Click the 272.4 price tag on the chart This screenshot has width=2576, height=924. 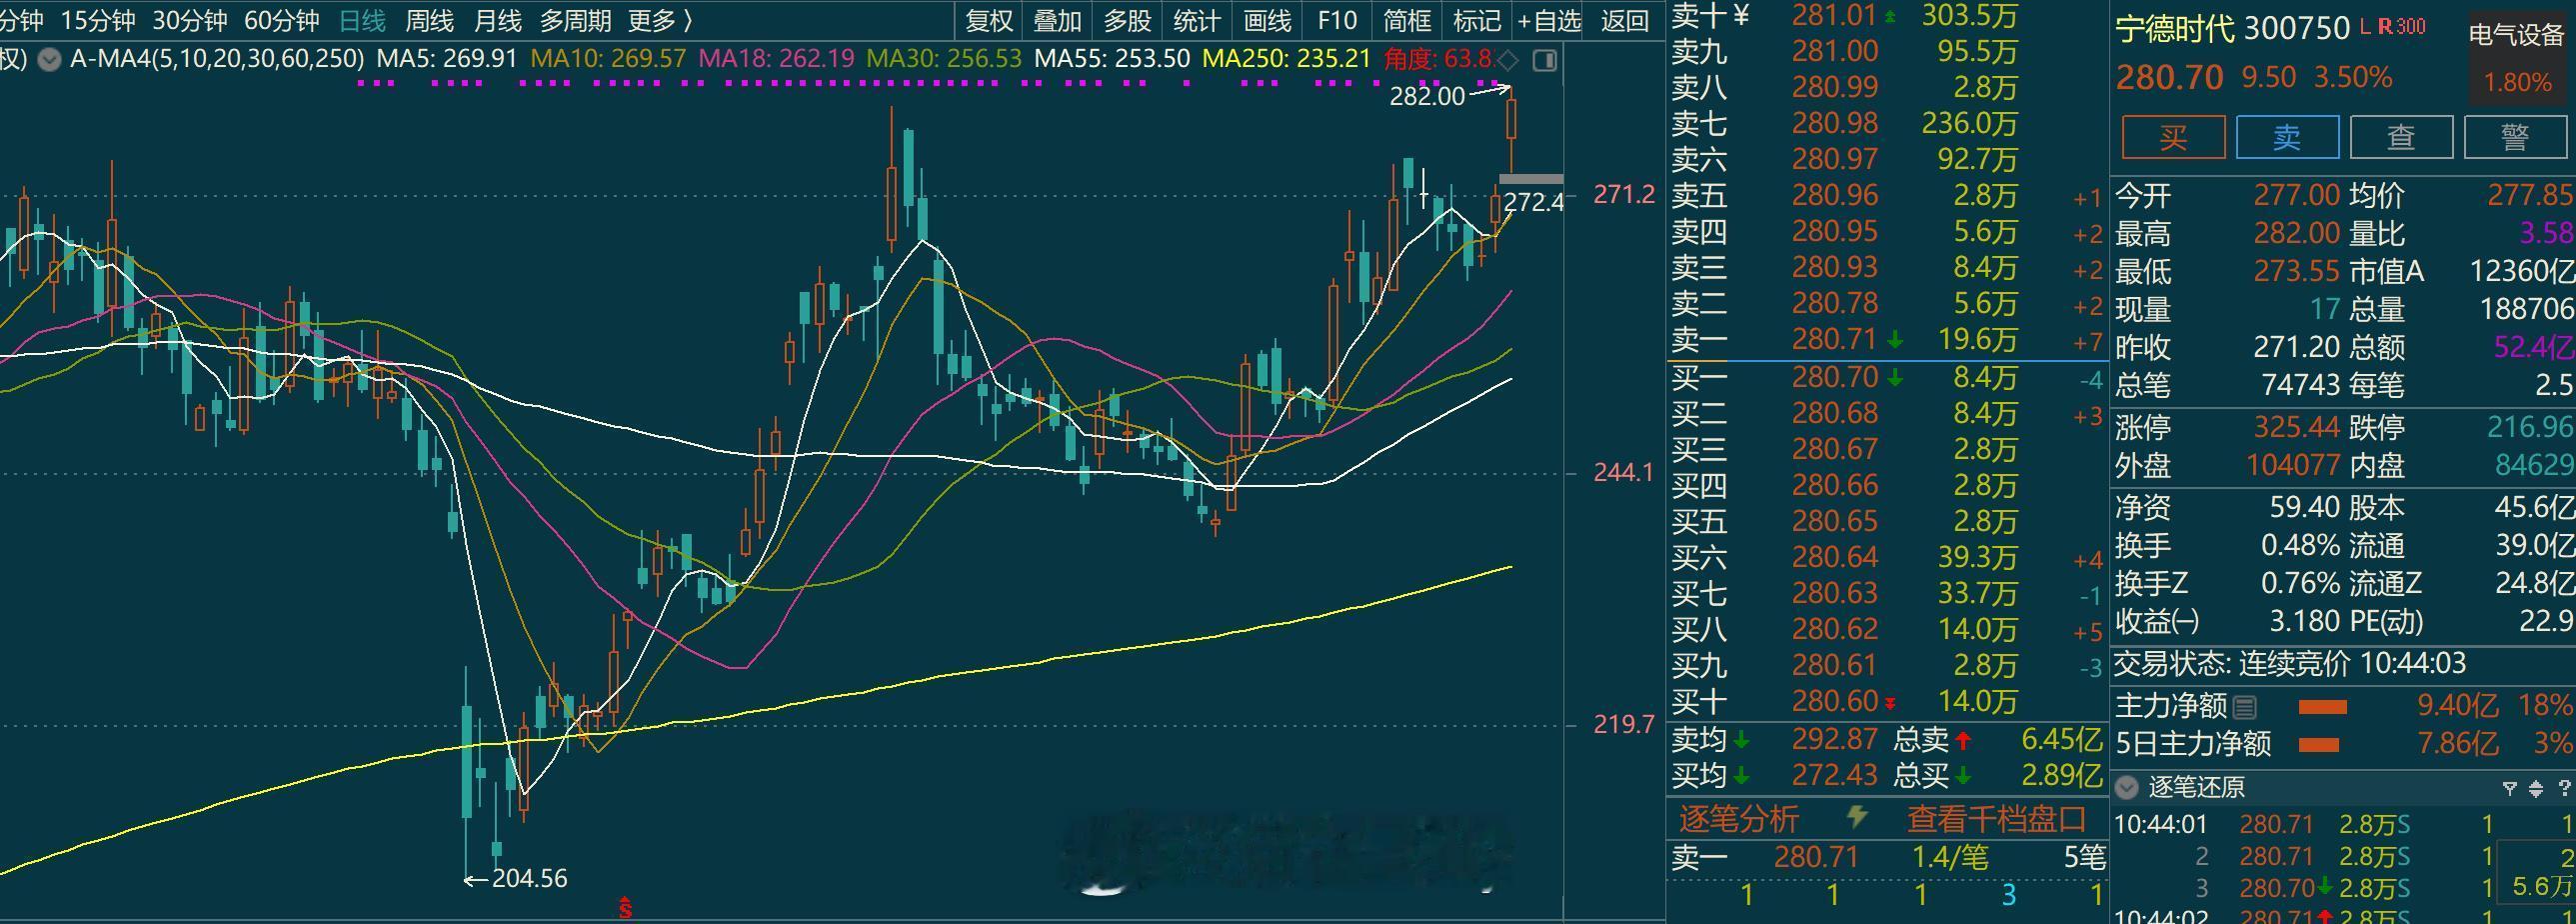[x=1533, y=203]
